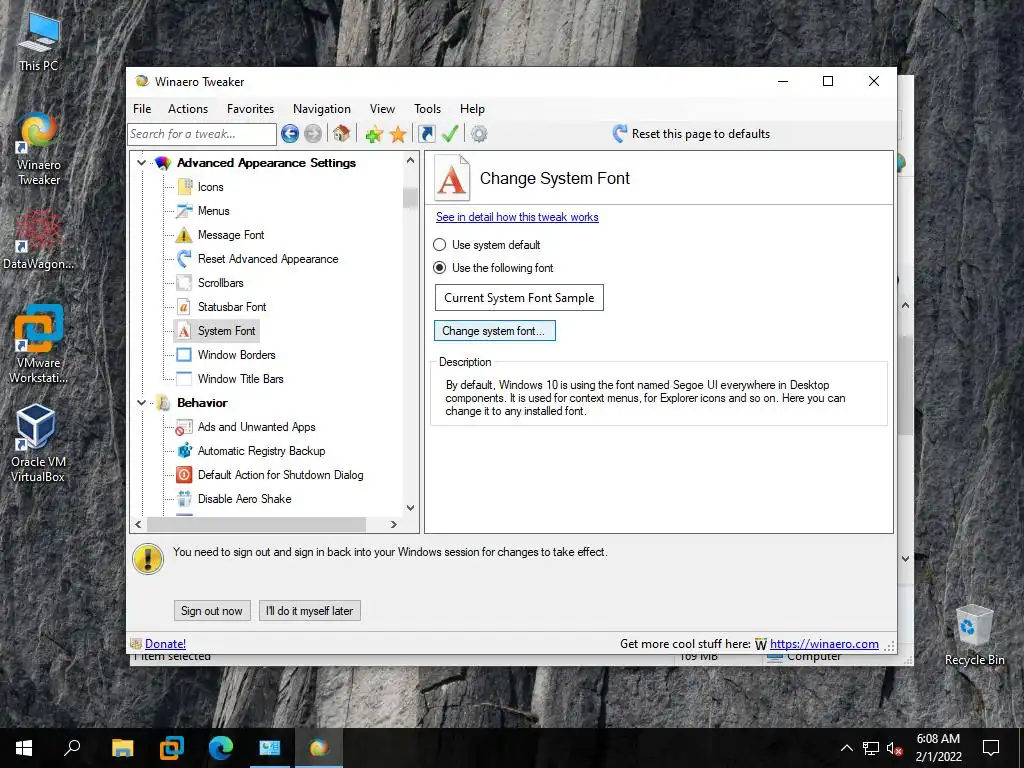Click tree horizontal scroll right arrow

point(393,524)
